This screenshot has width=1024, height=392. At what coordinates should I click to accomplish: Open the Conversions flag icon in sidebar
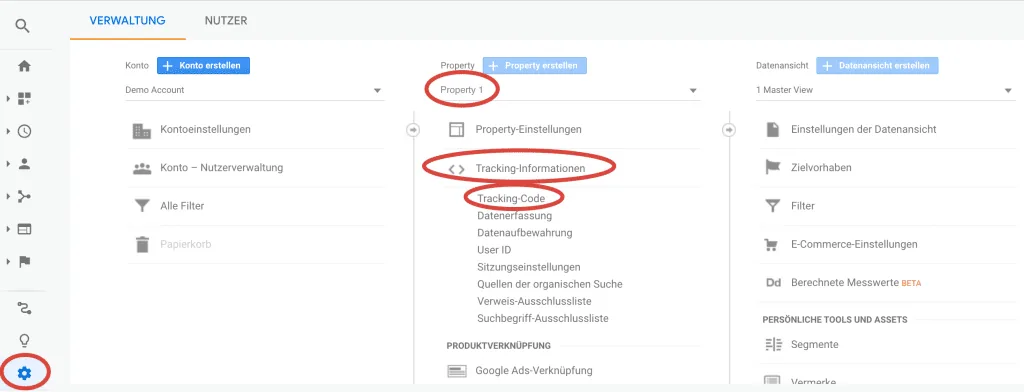coord(24,262)
